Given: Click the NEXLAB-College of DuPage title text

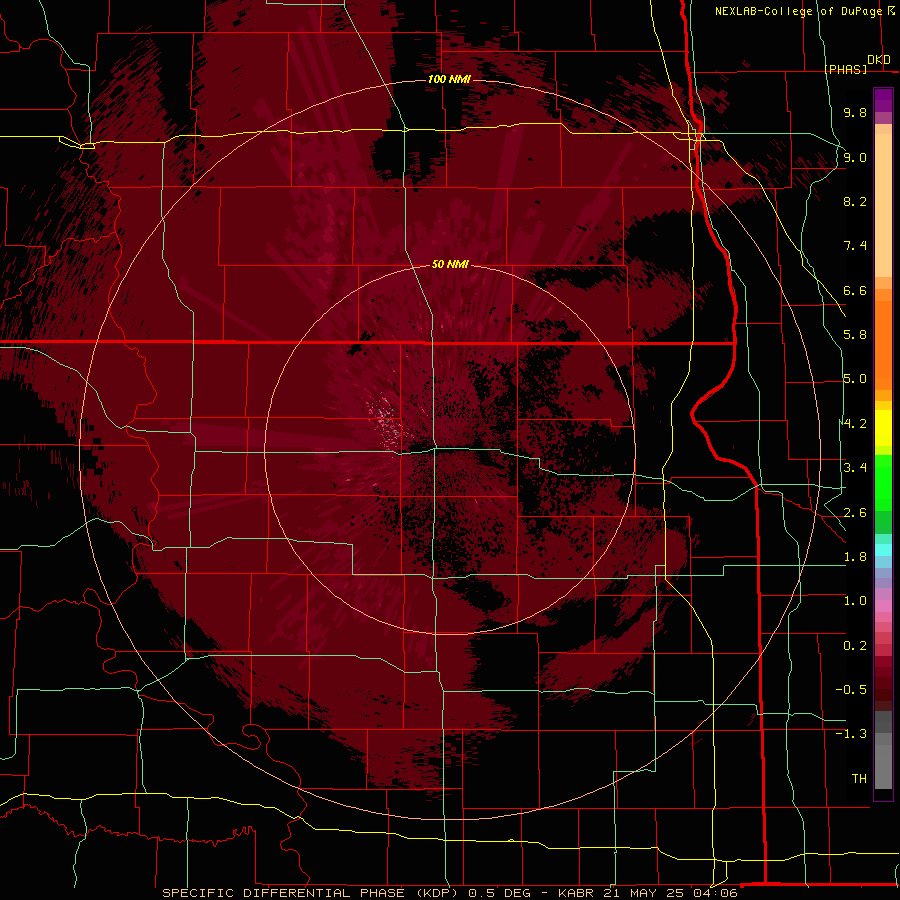Looking at the screenshot, I should click(798, 11).
